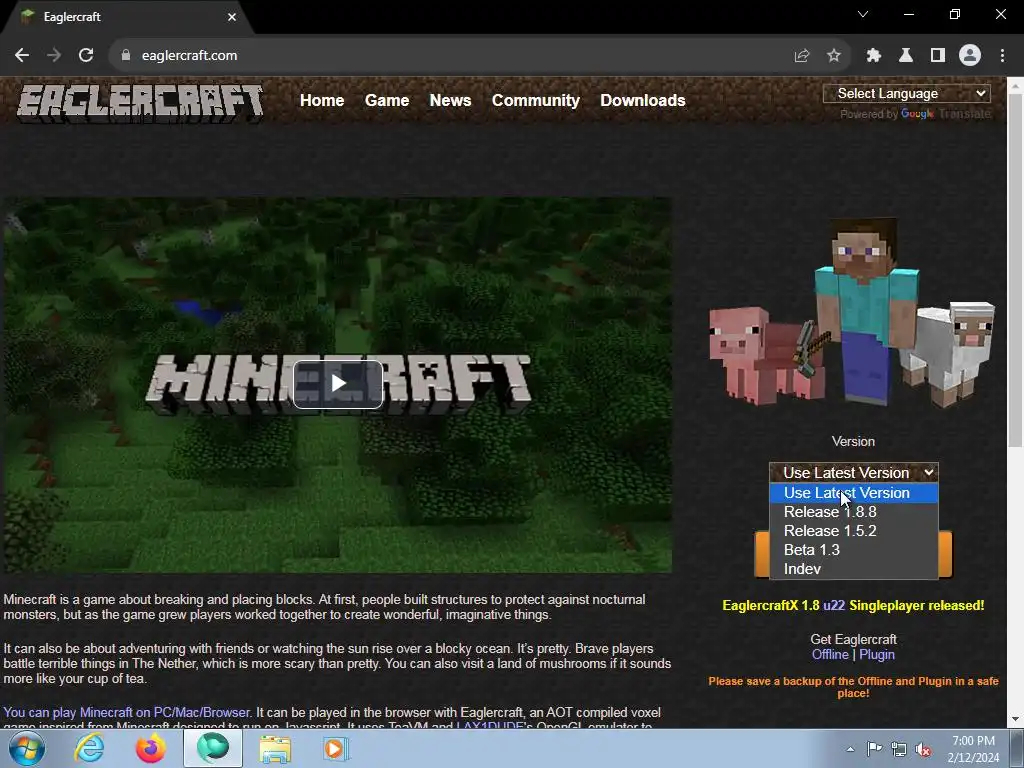Open the Offline download link
The width and height of the screenshot is (1024, 768).
pyautogui.click(x=830, y=654)
